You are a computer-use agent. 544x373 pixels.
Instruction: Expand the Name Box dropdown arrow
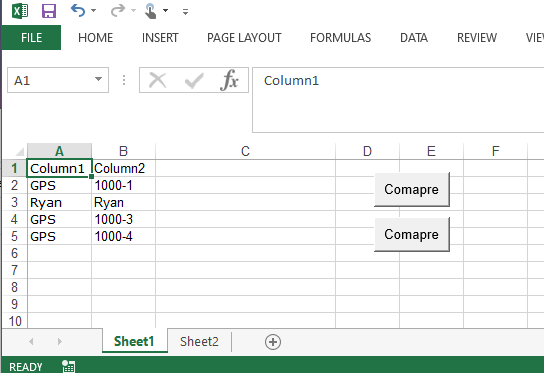tap(99, 79)
